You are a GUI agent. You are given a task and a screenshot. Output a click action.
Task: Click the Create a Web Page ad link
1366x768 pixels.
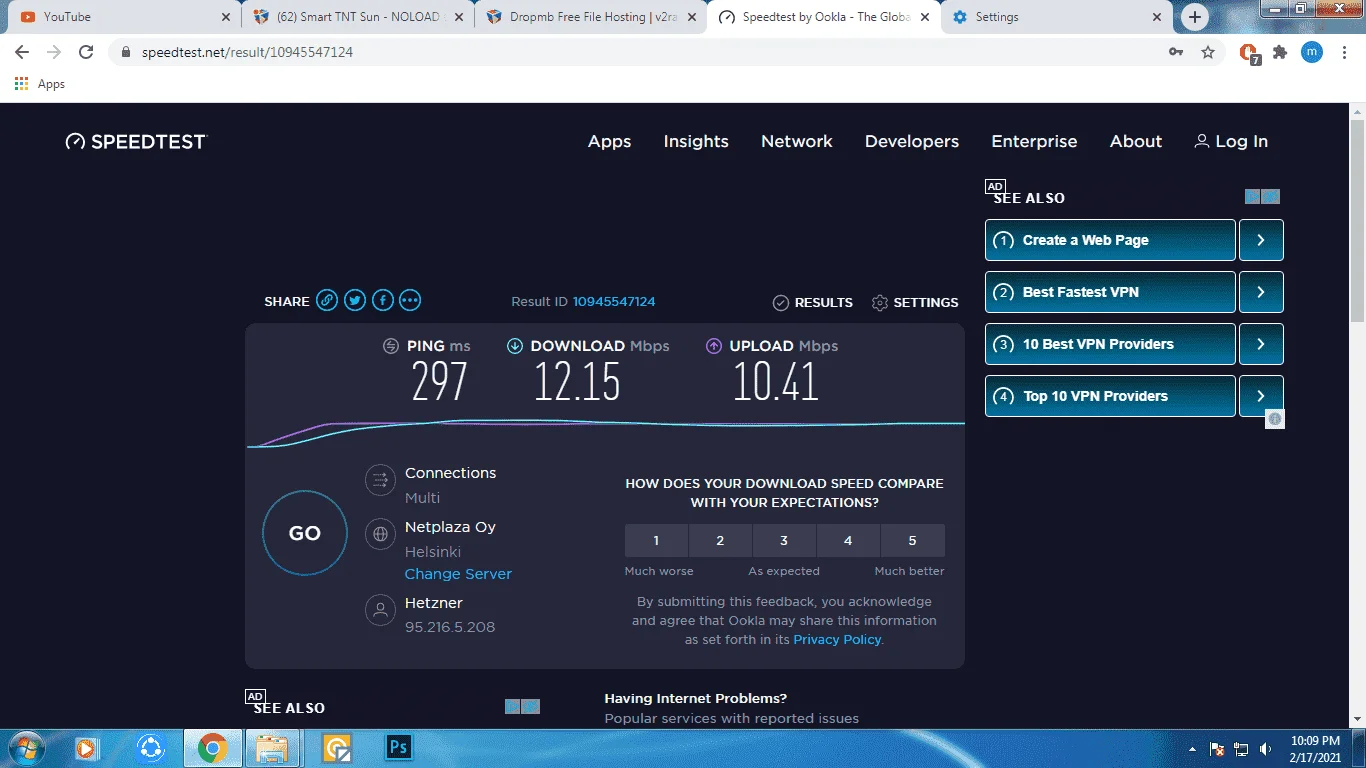1110,240
